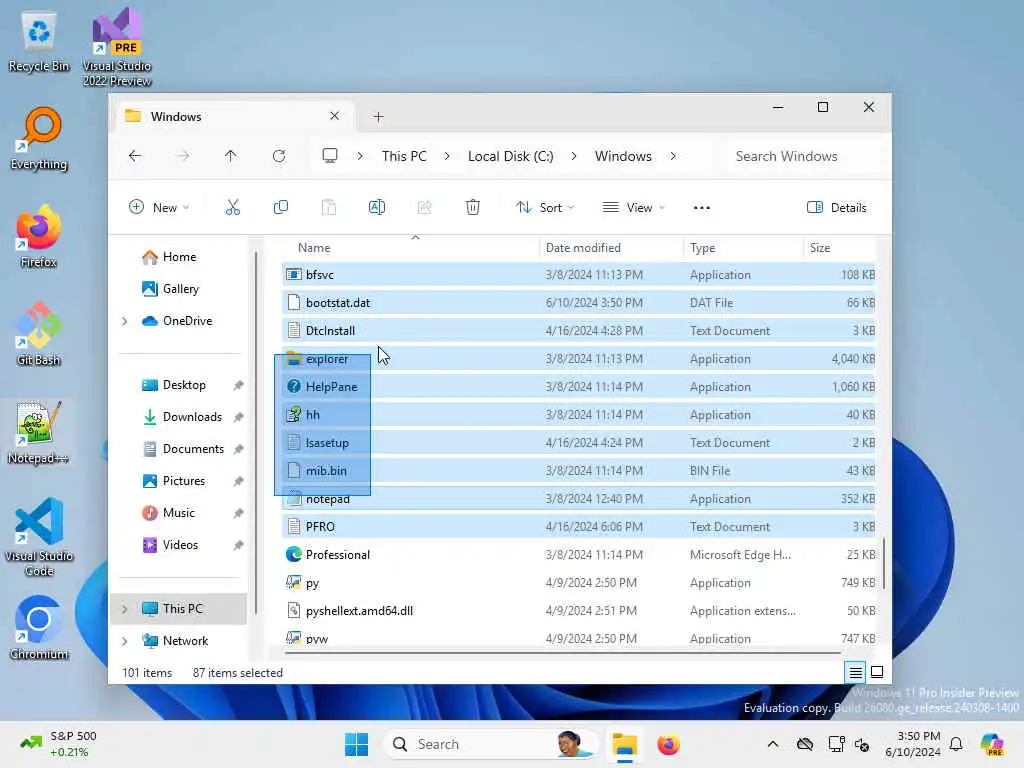The height and width of the screenshot is (768, 1024).
Task: Open Chromium desktop shortcut
Action: [x=39, y=628]
